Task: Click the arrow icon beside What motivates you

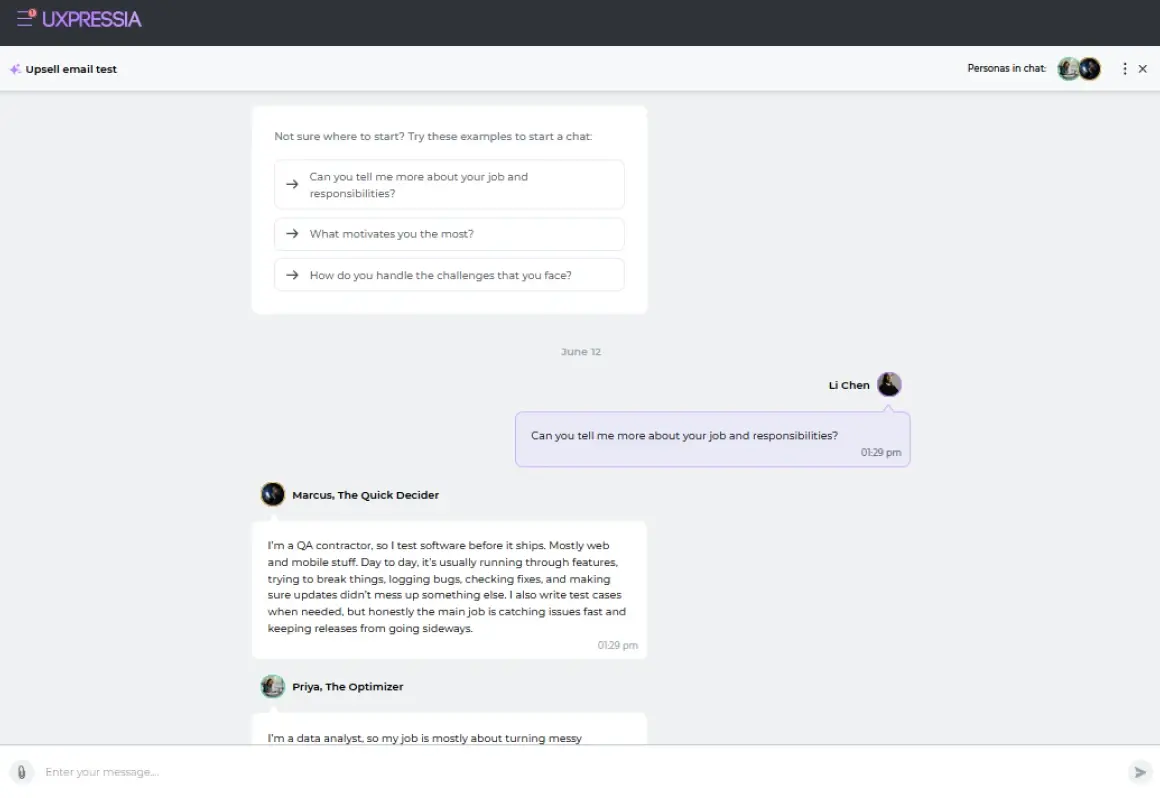Action: coord(292,234)
